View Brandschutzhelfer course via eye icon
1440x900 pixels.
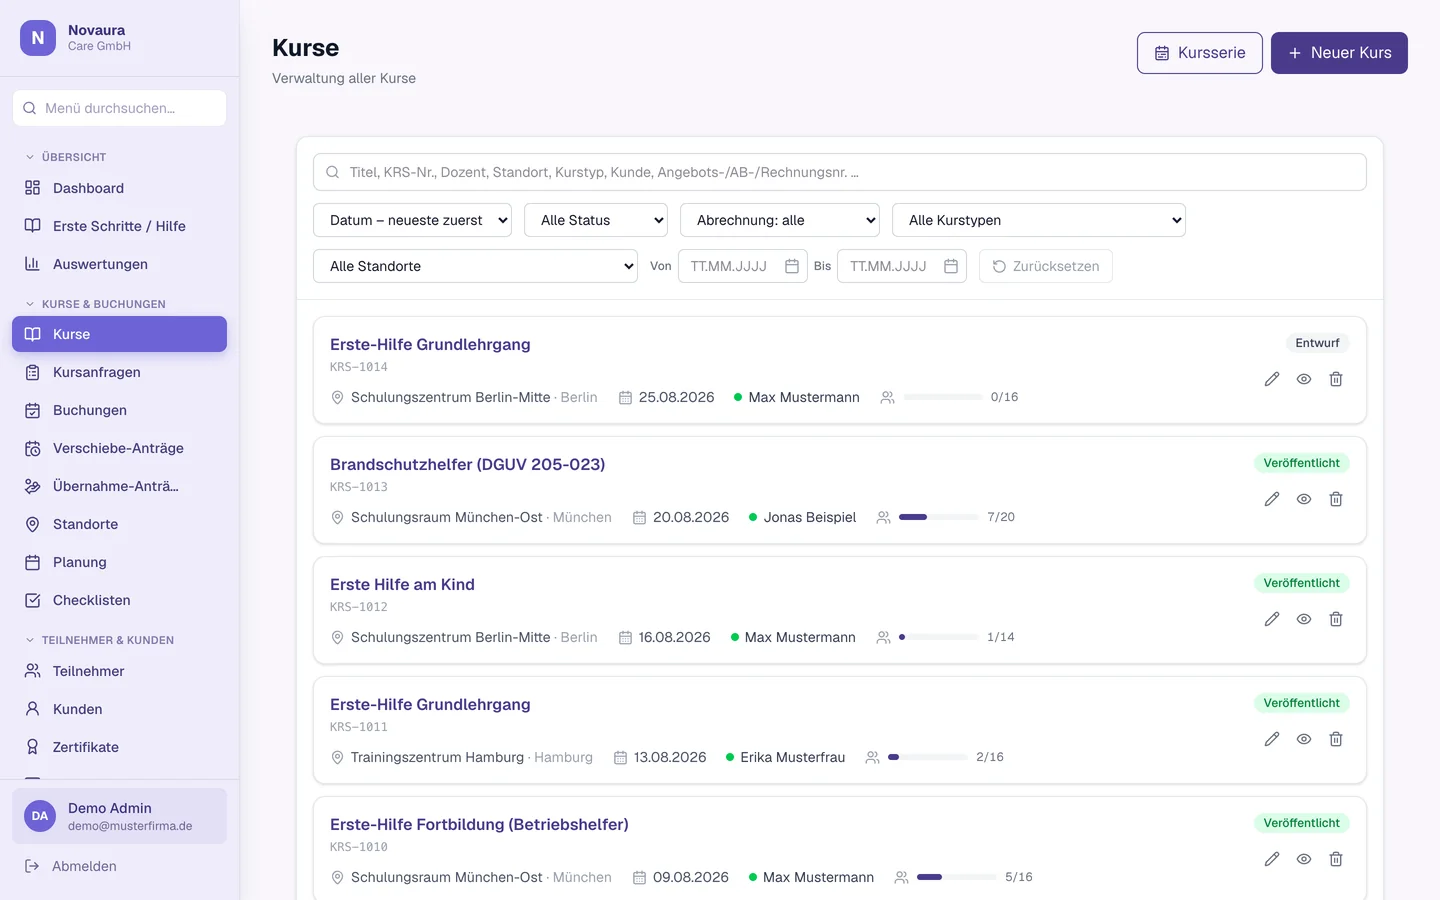point(1304,499)
